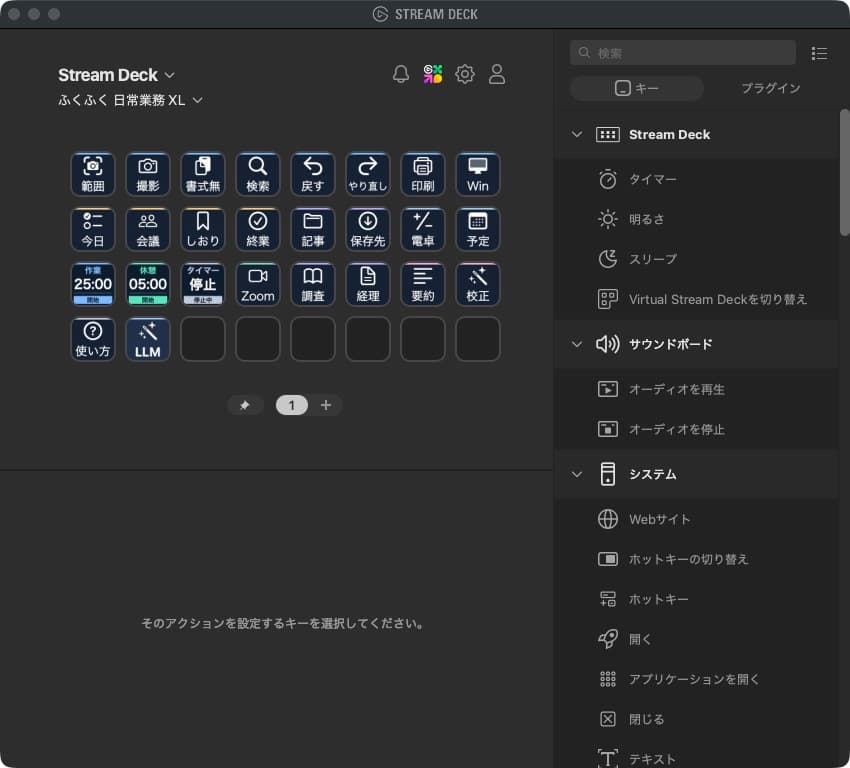Select the 検索 magnifier key

pos(258,175)
